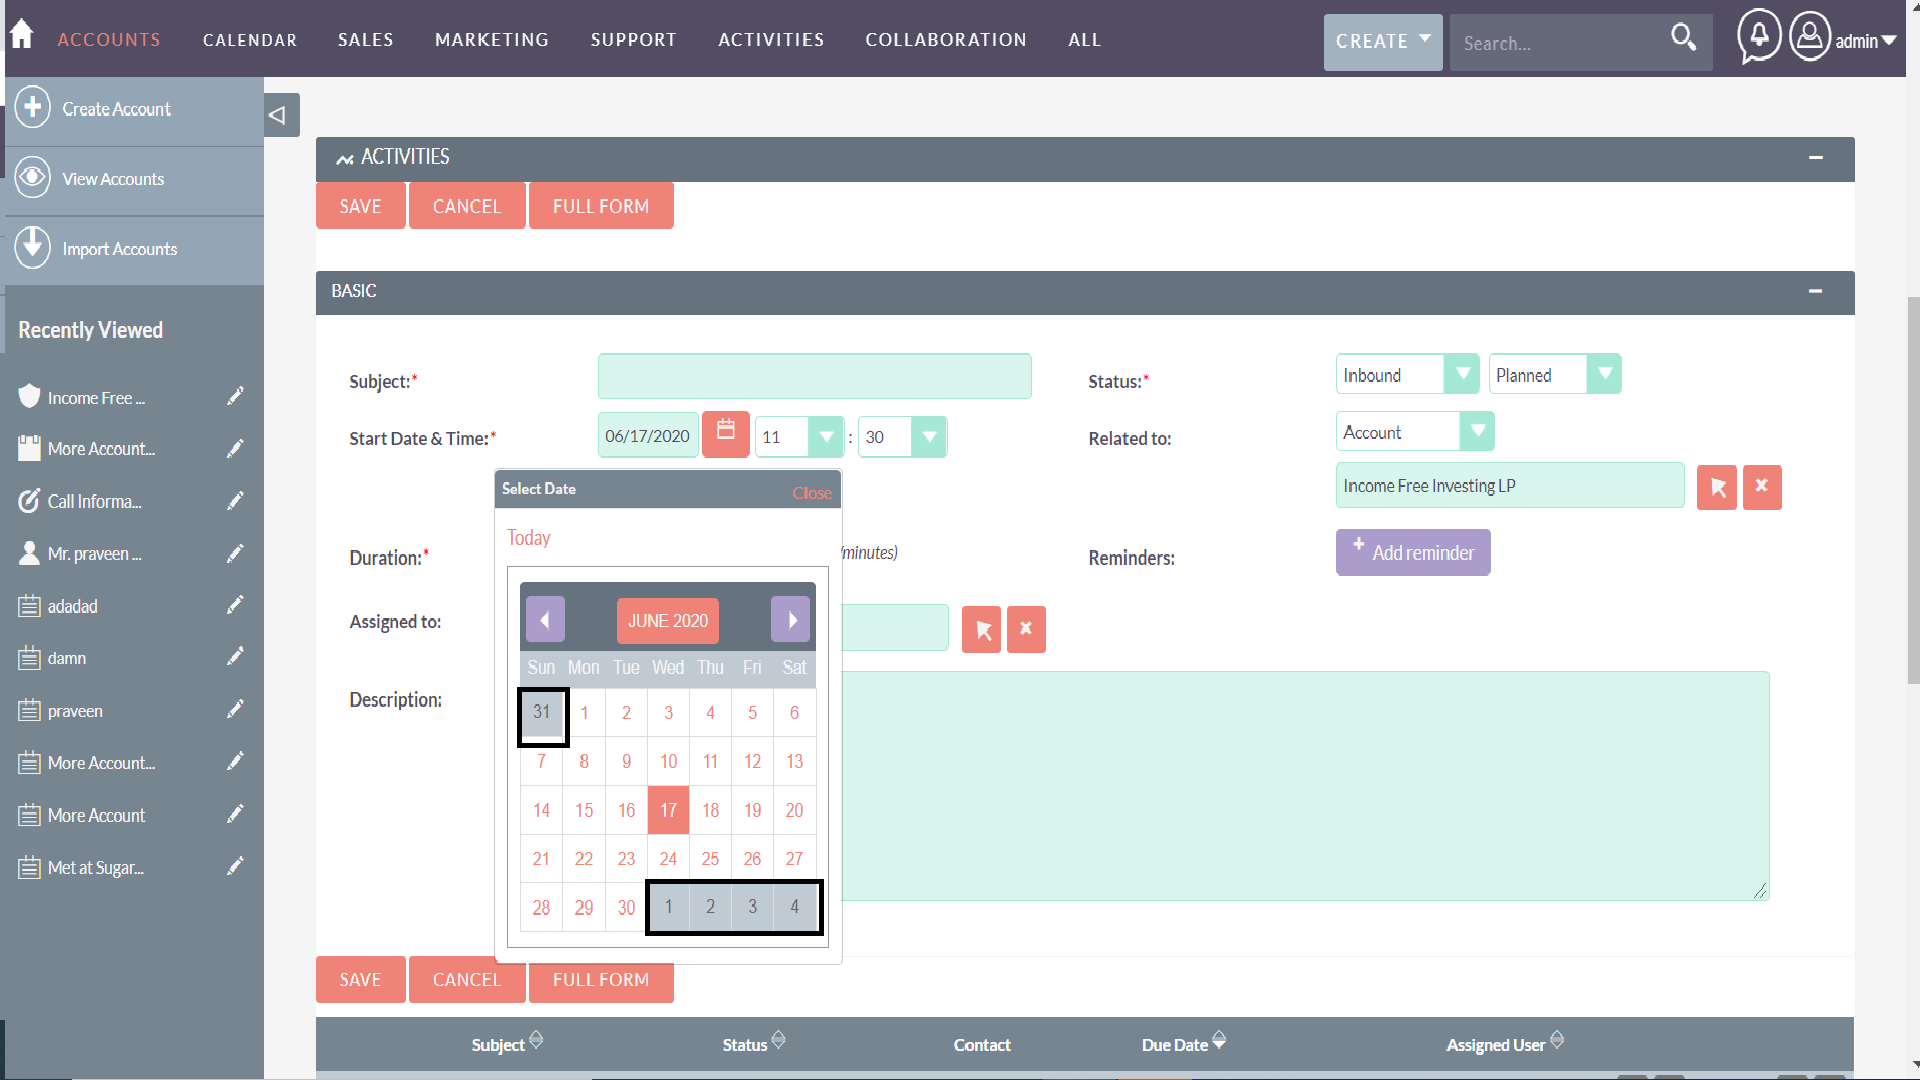Click the top FULL FORM button

tap(600, 206)
